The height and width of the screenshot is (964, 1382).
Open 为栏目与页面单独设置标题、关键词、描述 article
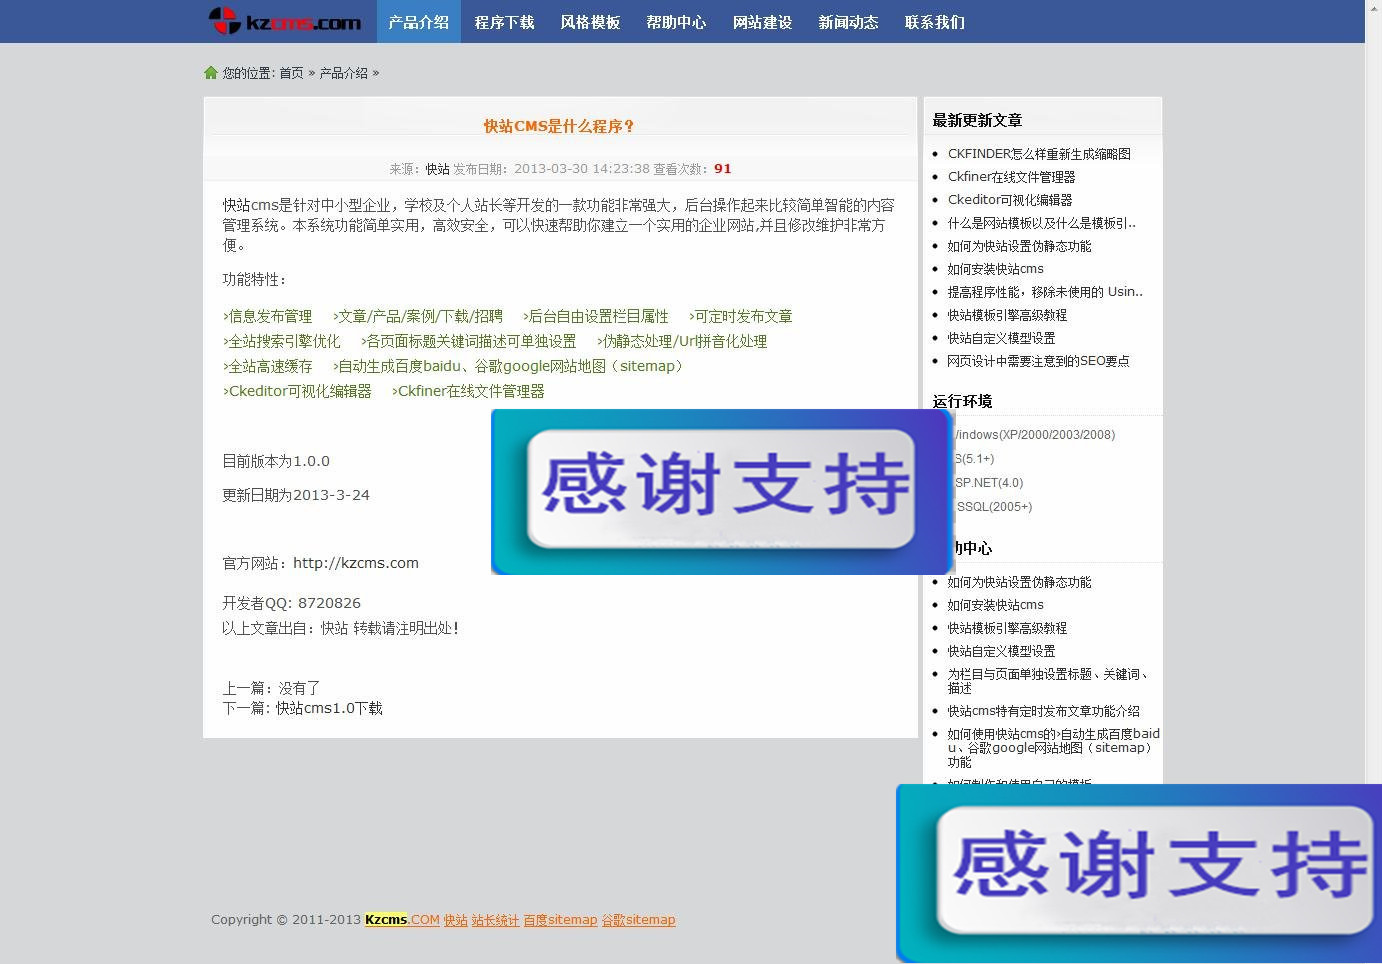click(x=1048, y=681)
